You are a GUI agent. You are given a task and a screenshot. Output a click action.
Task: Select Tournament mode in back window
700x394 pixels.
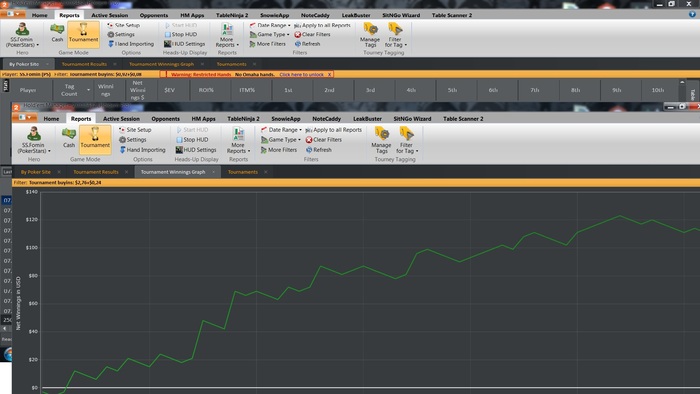pyautogui.click(x=83, y=34)
